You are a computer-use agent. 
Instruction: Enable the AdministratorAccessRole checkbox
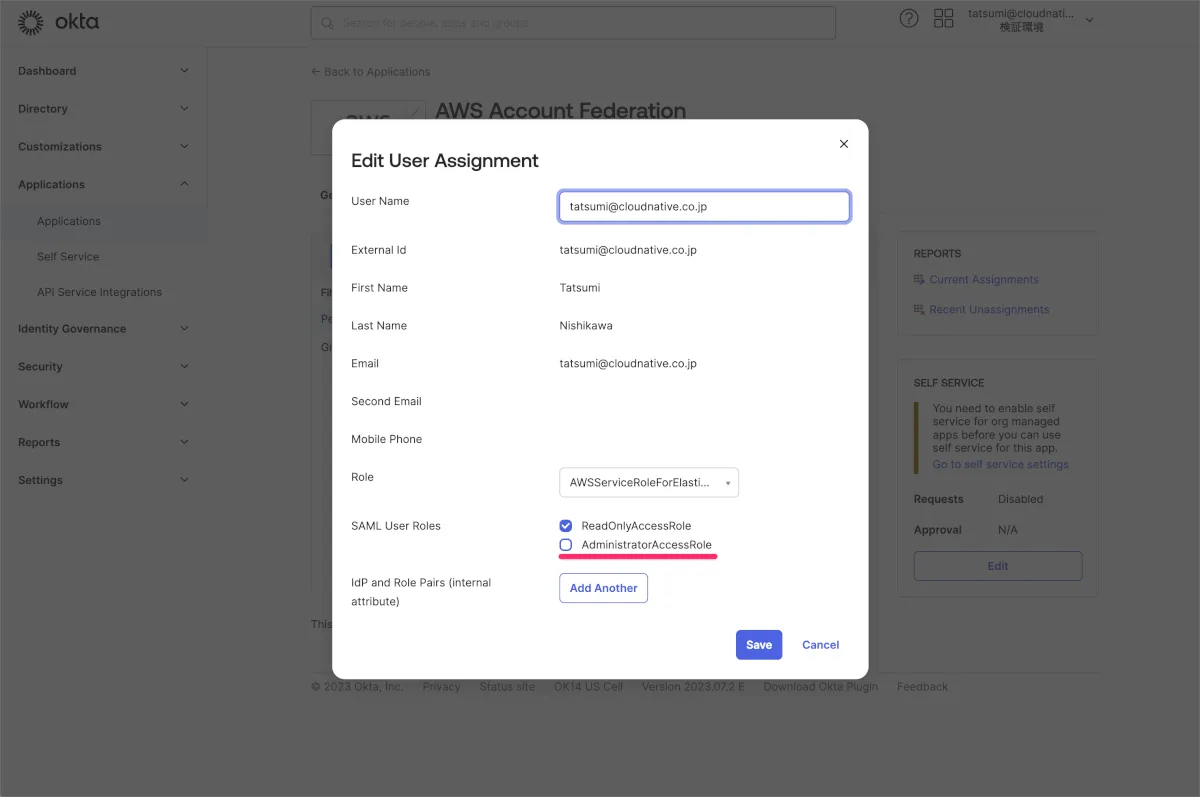[x=566, y=545]
